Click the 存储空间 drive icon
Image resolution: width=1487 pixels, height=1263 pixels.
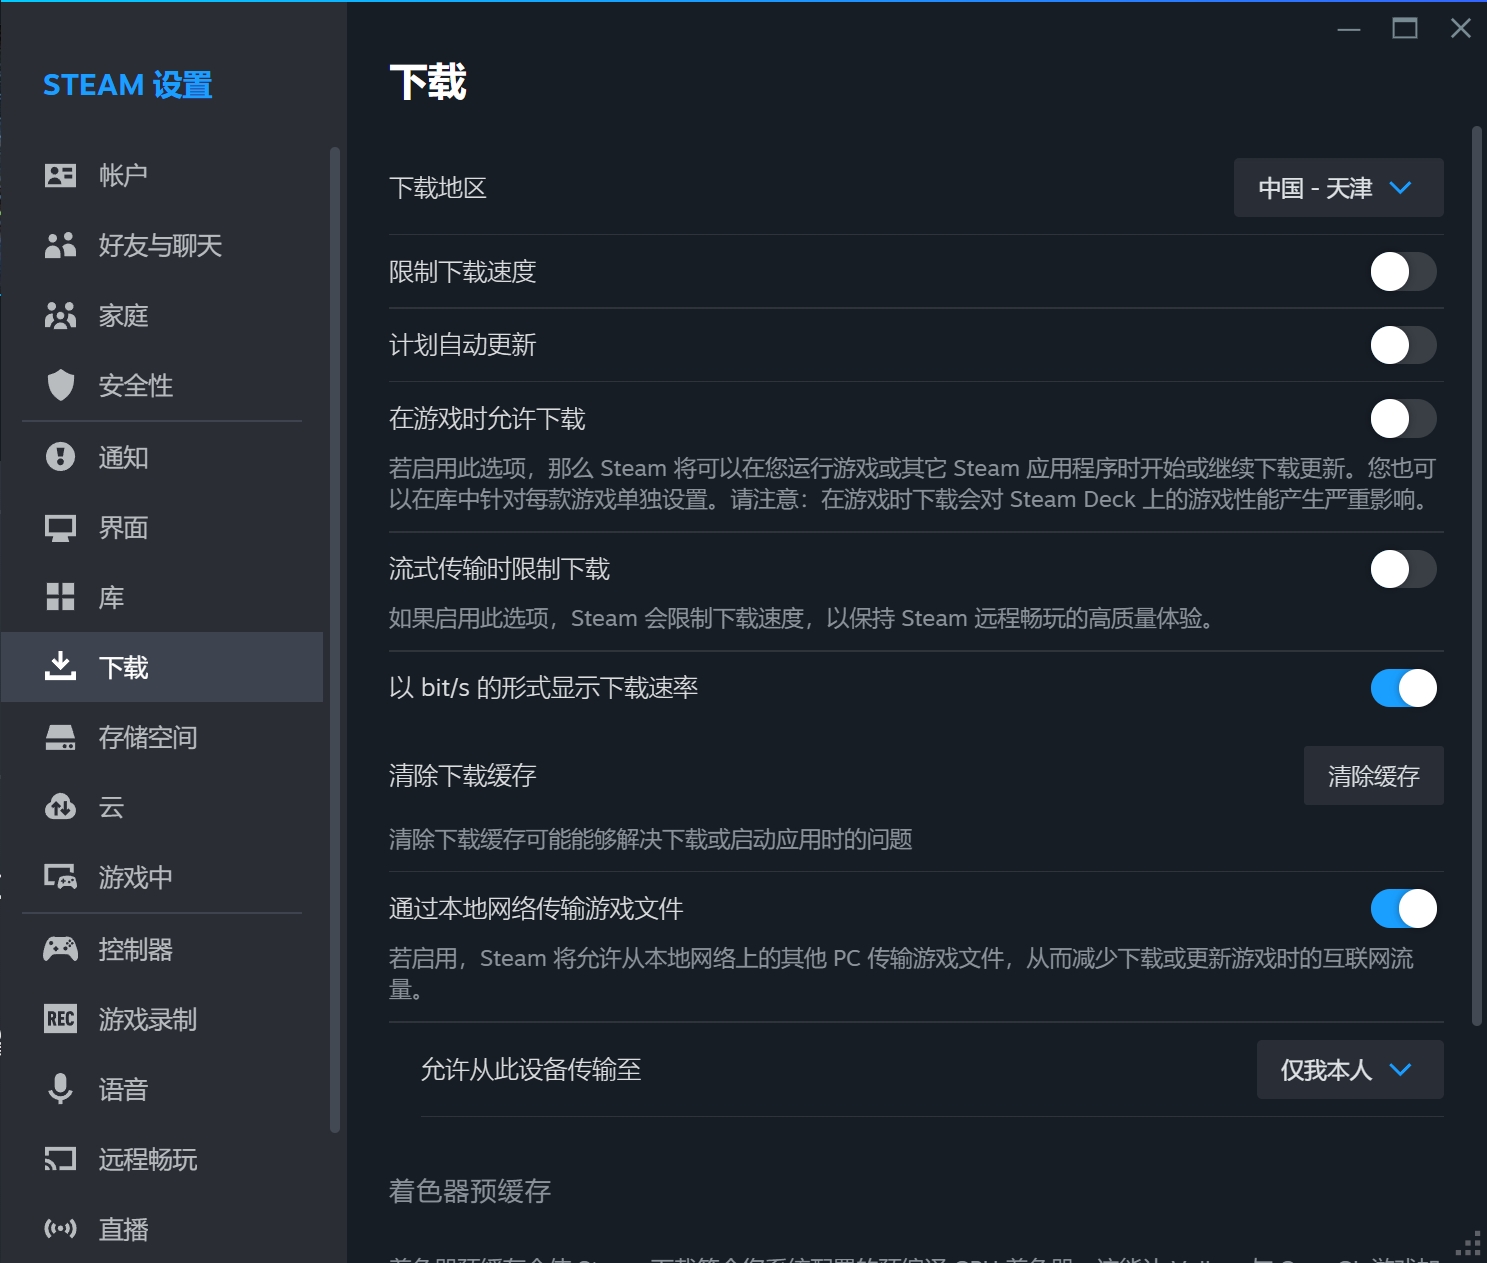[60, 738]
